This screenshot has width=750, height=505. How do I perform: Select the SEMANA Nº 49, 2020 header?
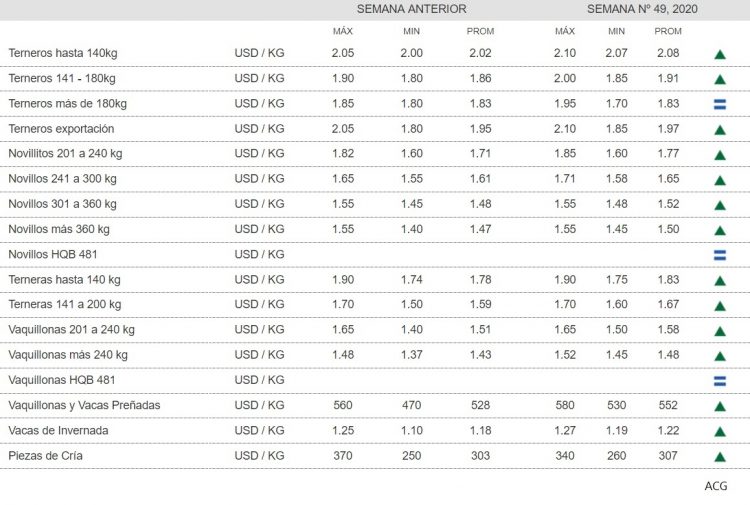click(x=642, y=9)
